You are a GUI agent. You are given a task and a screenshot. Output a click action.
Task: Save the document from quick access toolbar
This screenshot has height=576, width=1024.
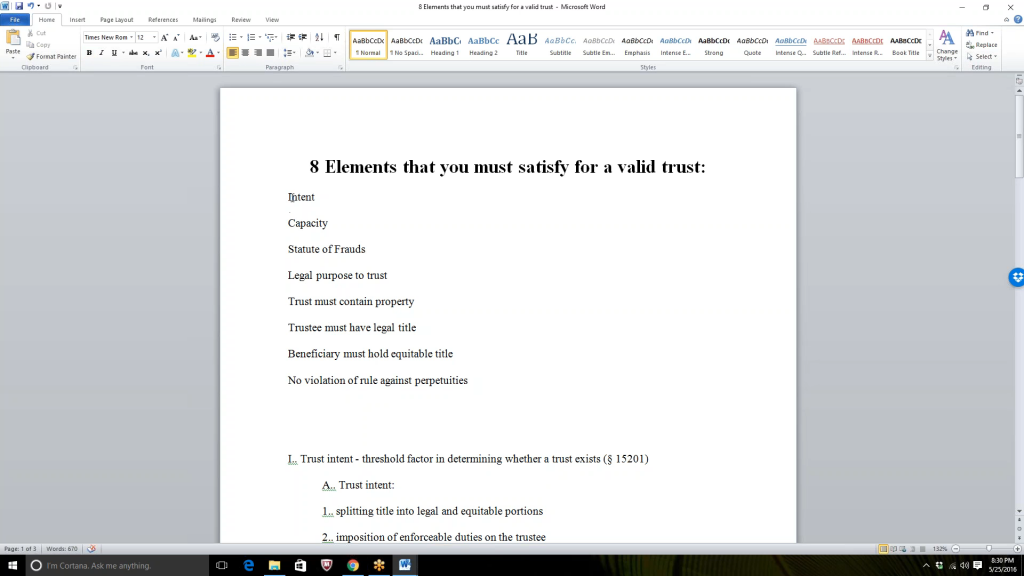(18, 6)
